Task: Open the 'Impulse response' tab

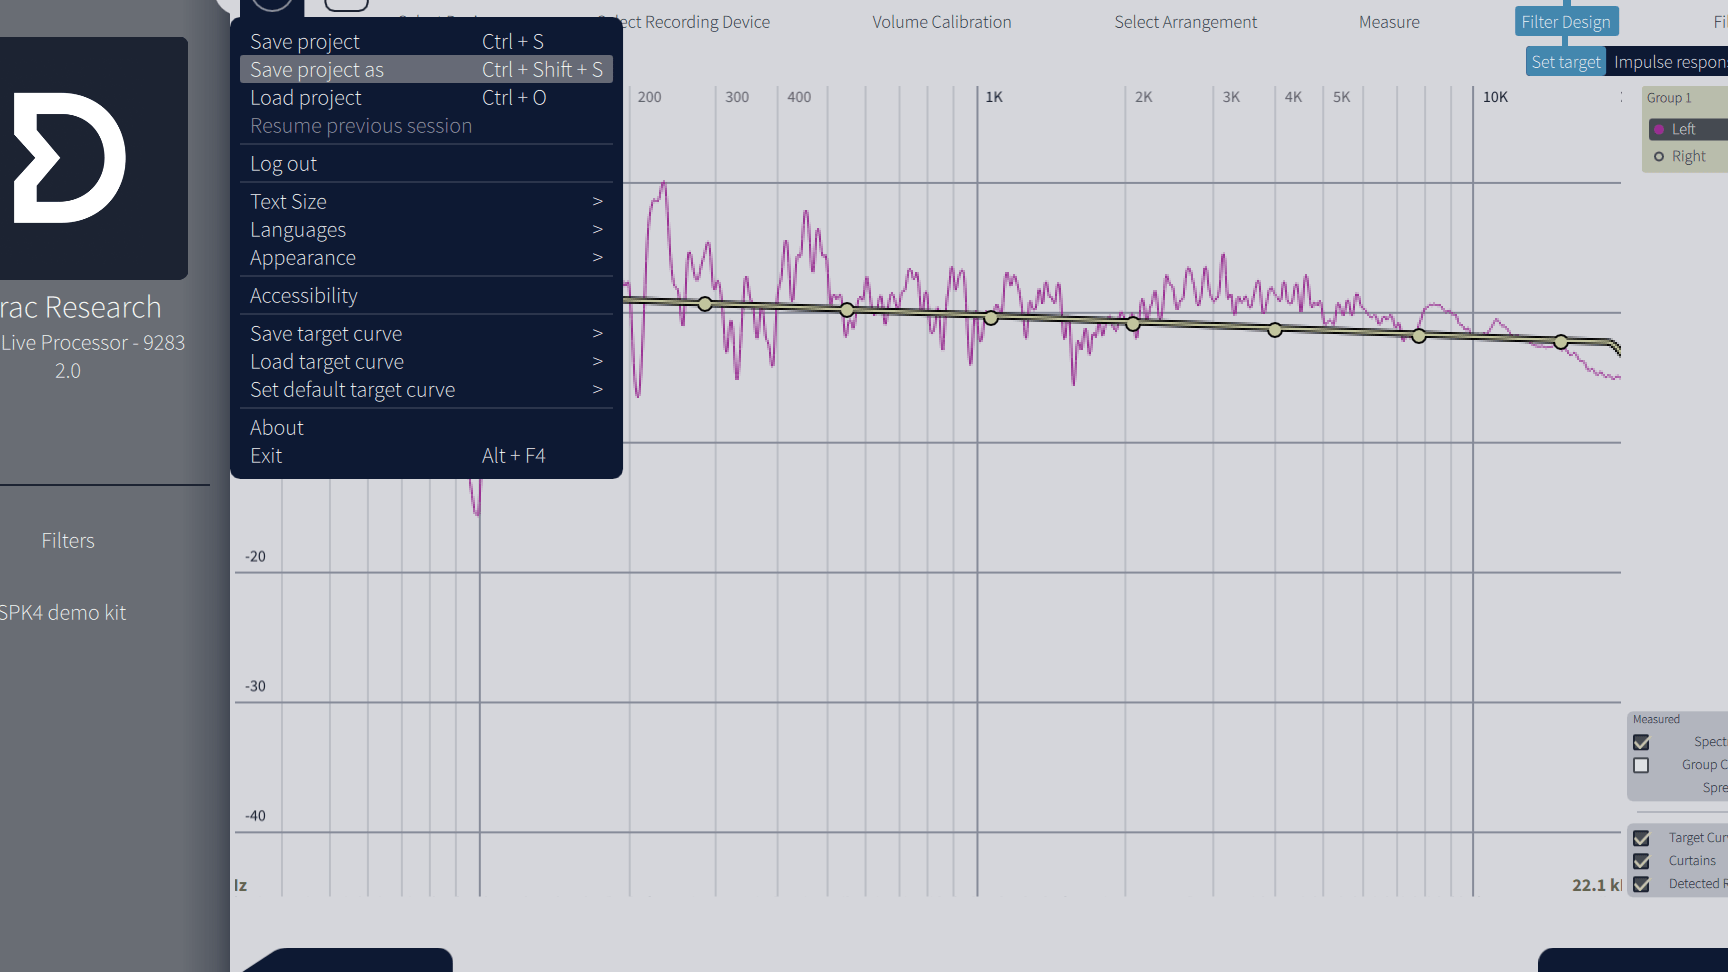Action: 1668,61
